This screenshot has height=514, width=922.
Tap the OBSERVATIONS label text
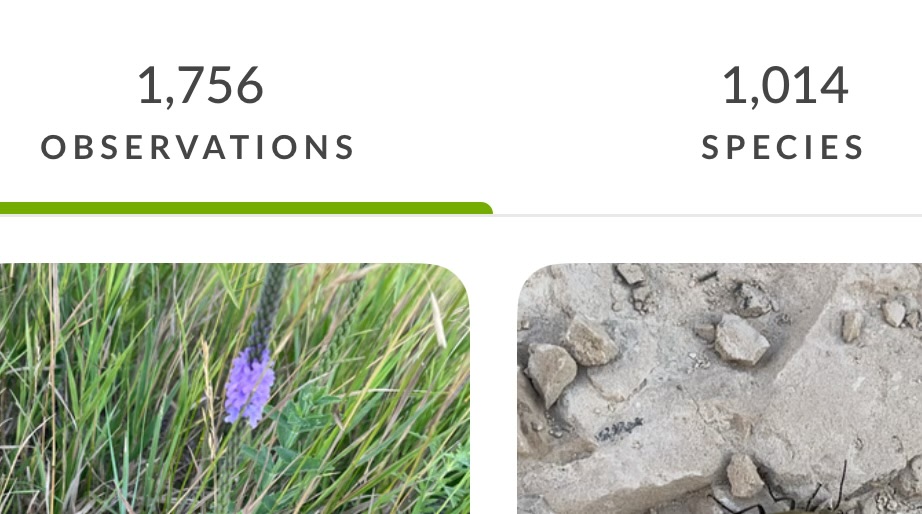[198, 147]
